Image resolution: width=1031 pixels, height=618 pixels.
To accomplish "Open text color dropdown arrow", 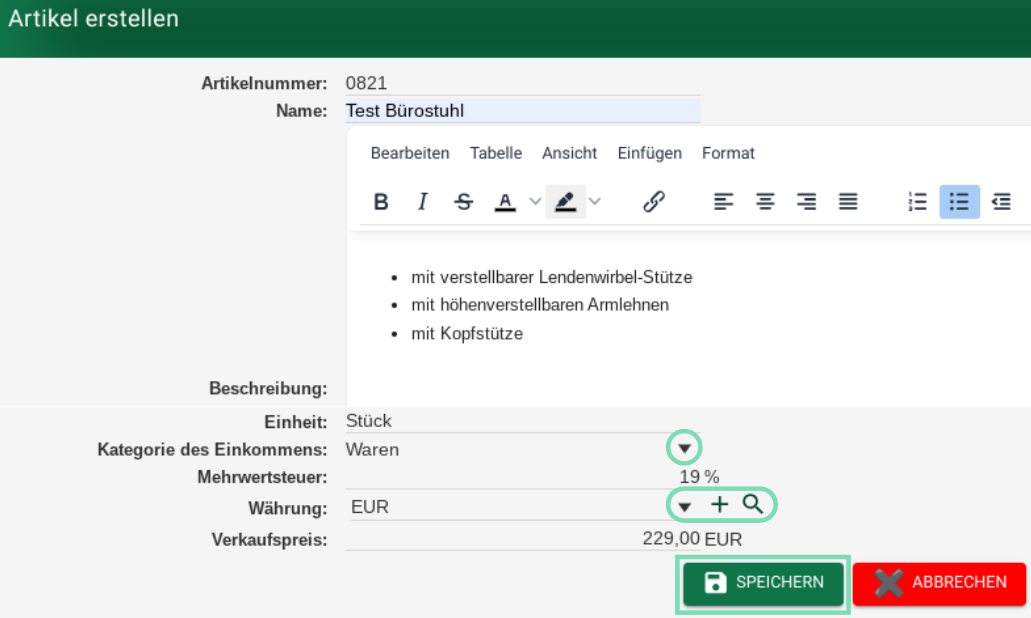I will point(535,202).
